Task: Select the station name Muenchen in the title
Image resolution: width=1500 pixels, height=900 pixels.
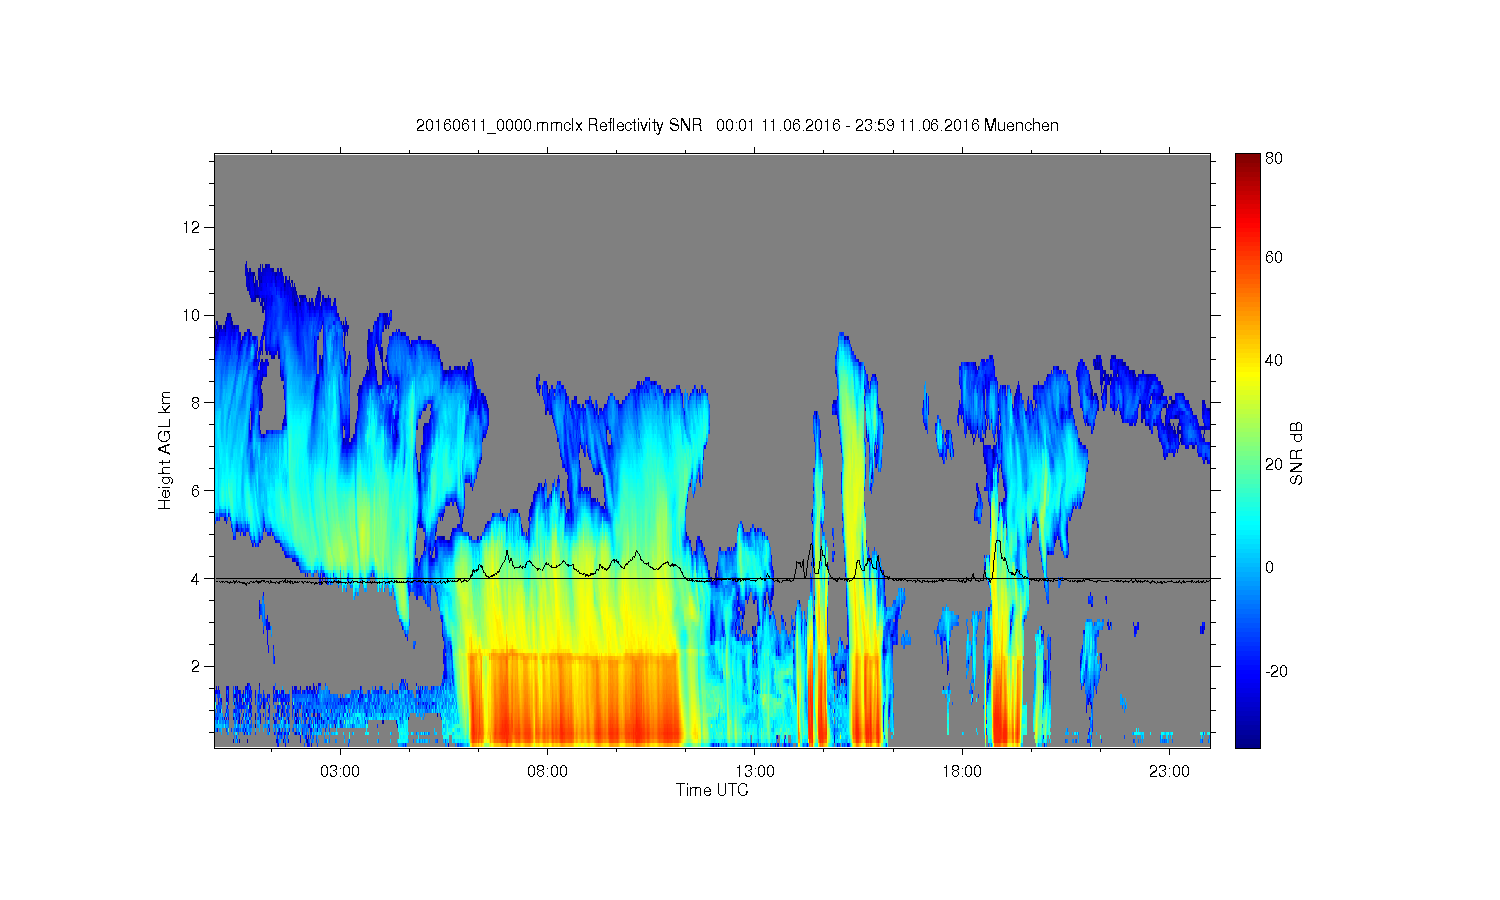Action: pyautogui.click(x=1021, y=125)
